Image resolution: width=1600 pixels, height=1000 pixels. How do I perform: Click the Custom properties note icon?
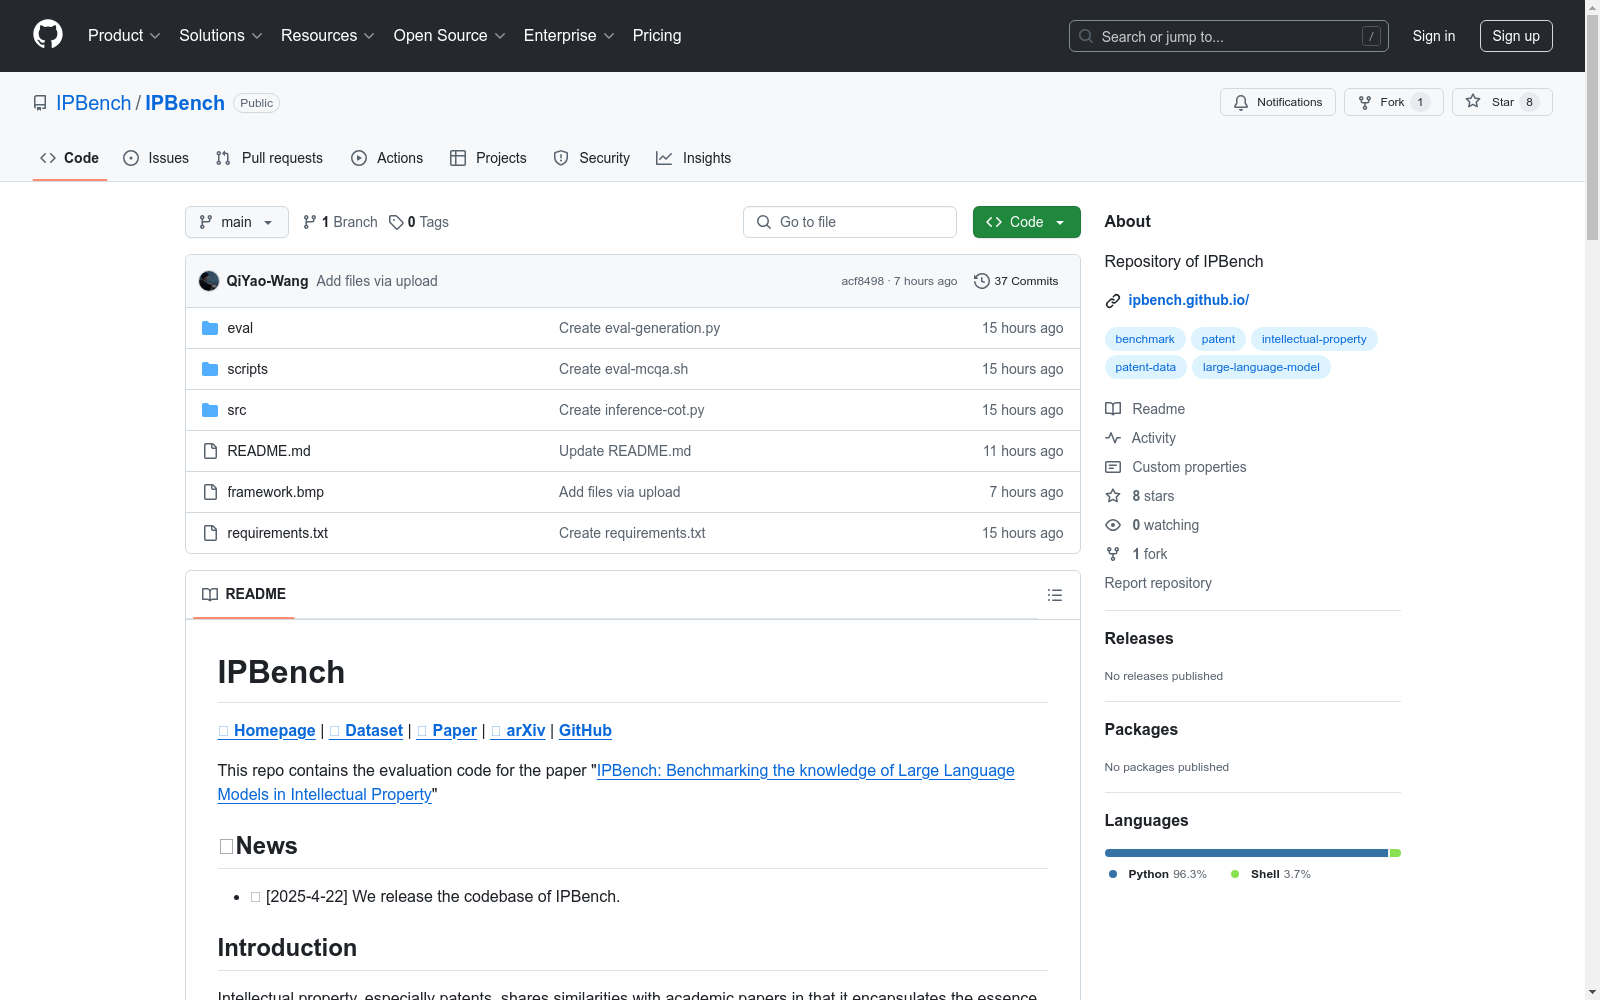1113,467
